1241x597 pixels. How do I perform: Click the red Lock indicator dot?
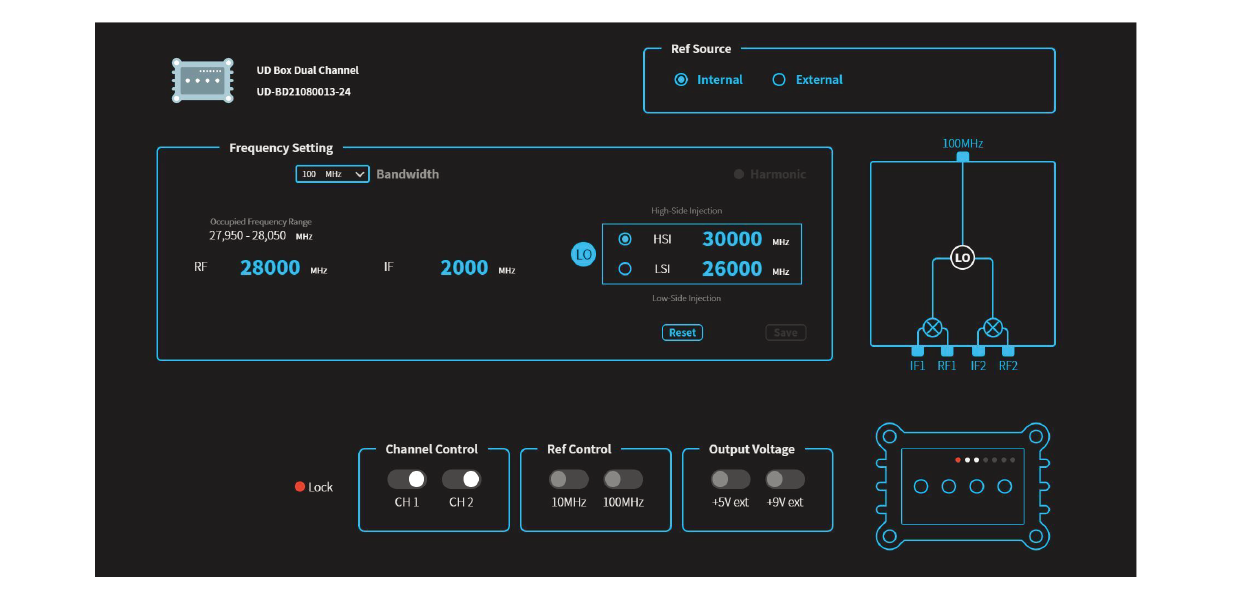click(300, 487)
